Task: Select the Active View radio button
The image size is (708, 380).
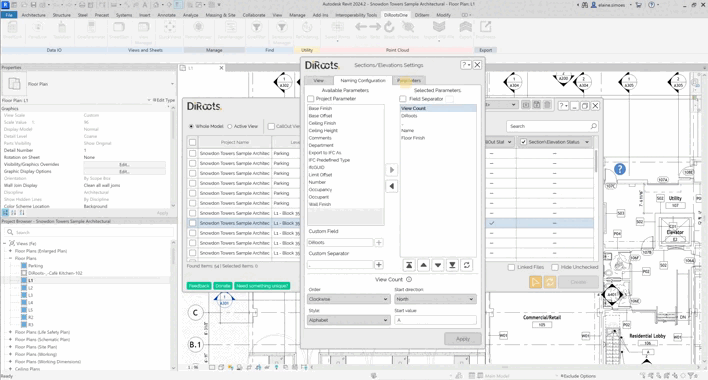Action: [230, 126]
